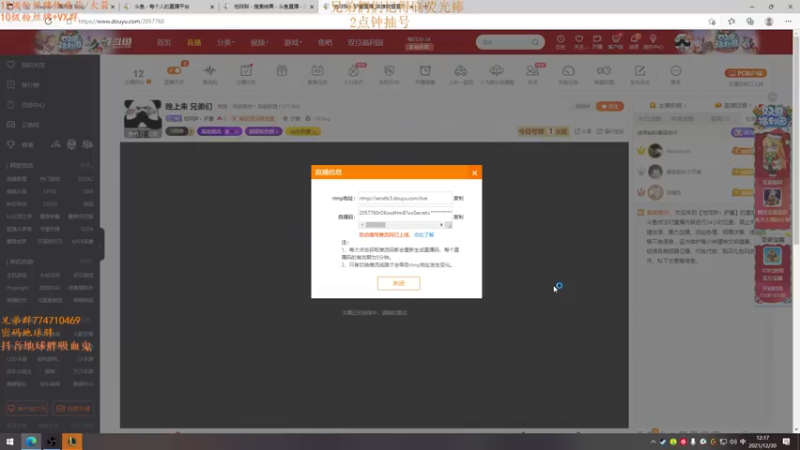The width and height of the screenshot is (800, 450).
Task: Open the blue 'learn more' link in dialog
Action: coord(423,235)
